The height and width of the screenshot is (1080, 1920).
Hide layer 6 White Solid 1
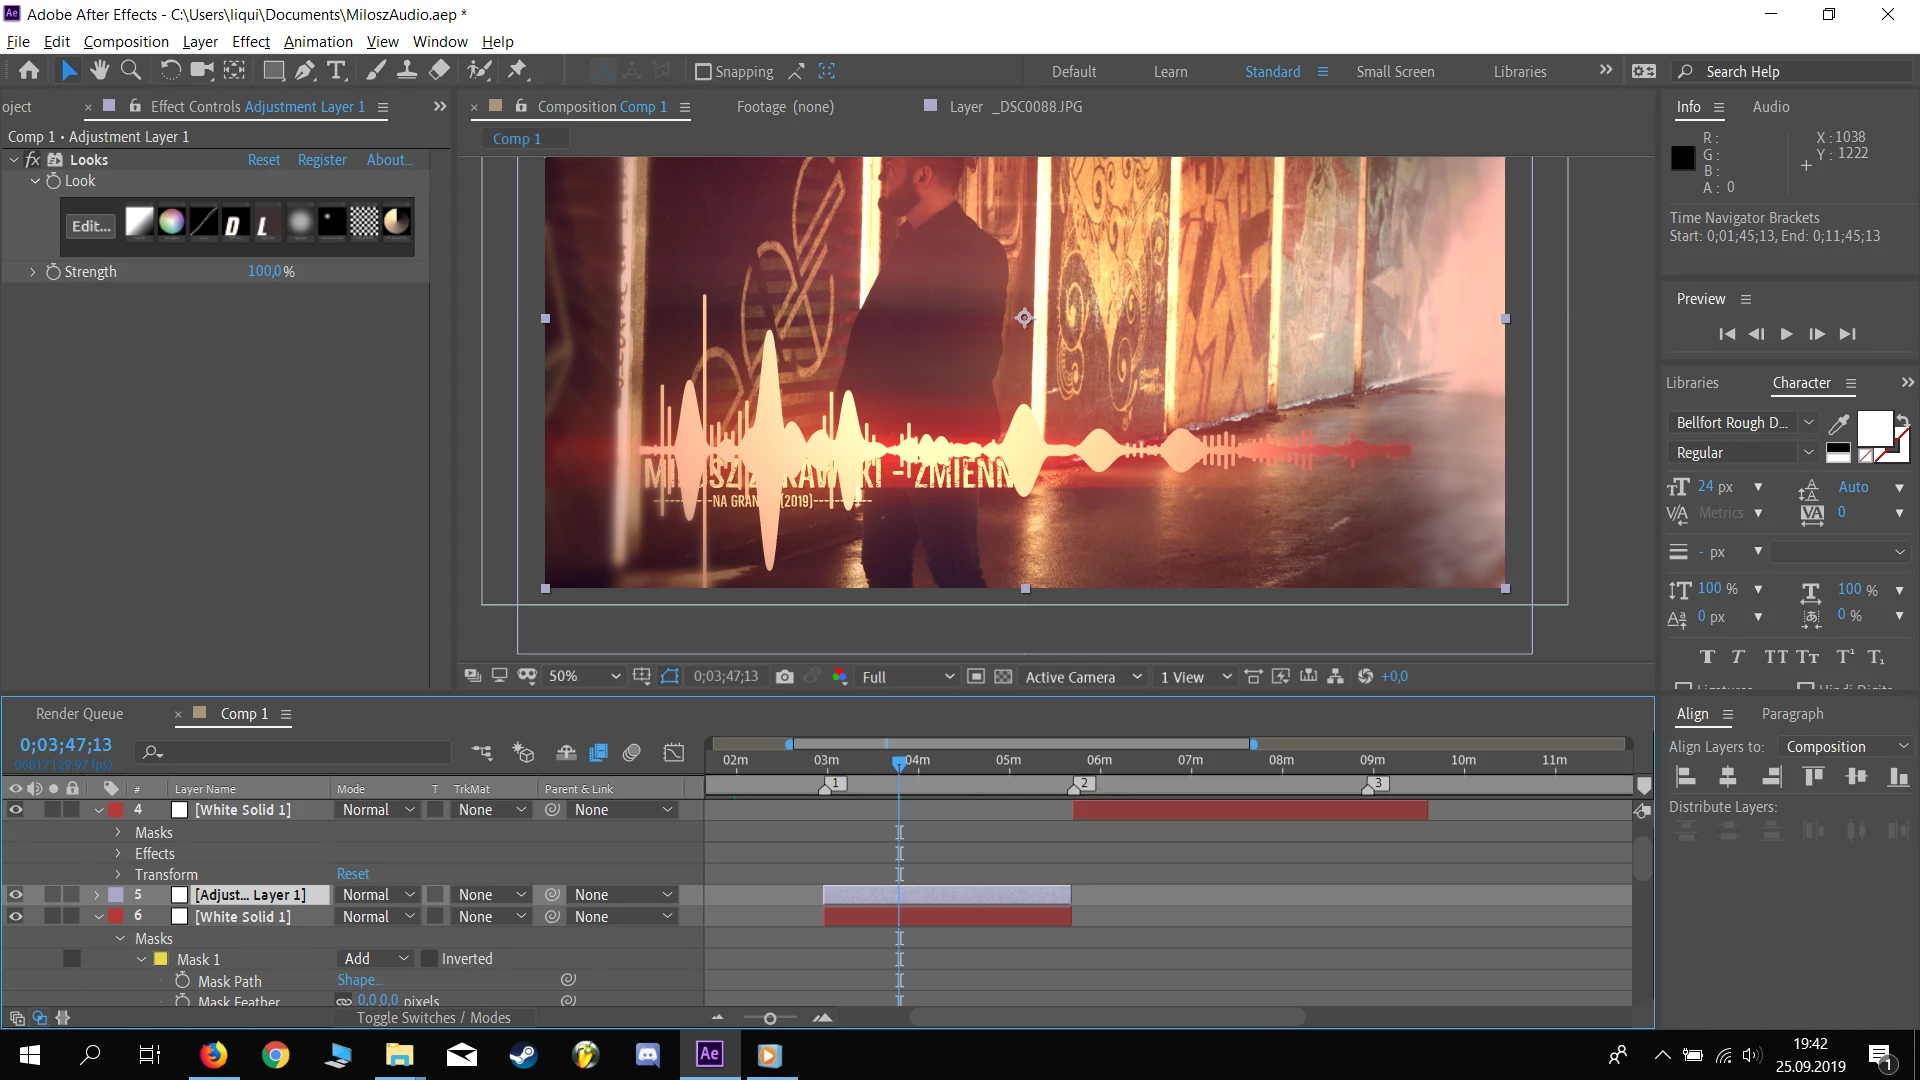tap(16, 917)
